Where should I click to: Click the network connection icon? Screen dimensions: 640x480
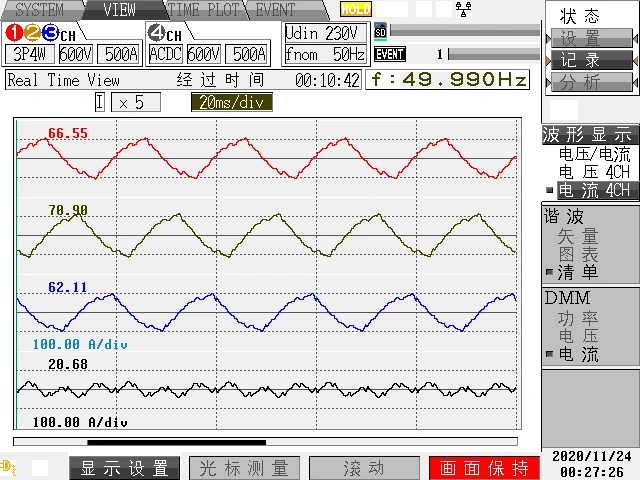pyautogui.click(x=463, y=9)
